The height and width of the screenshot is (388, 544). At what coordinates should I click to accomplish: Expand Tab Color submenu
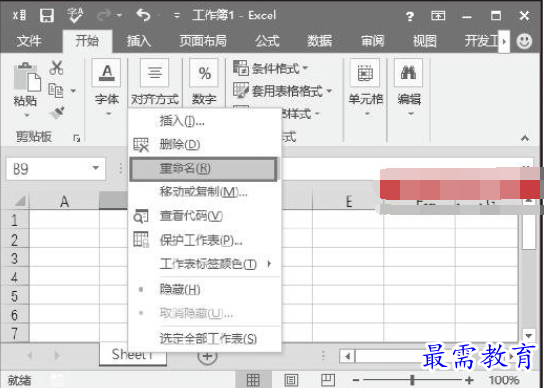click(269, 264)
